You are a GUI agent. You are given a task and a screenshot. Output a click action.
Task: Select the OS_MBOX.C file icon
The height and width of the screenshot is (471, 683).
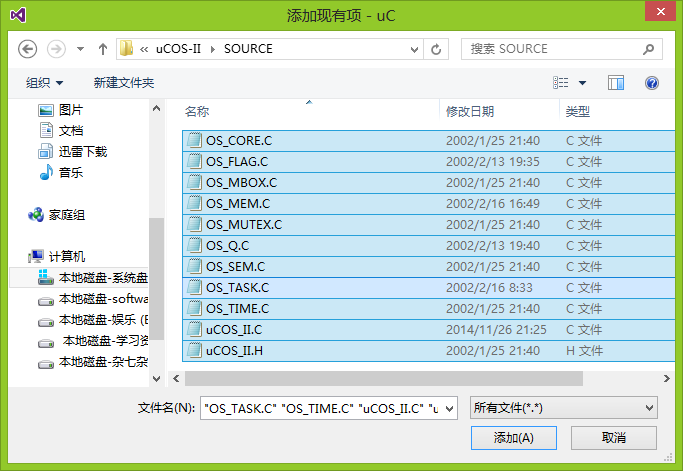194,182
